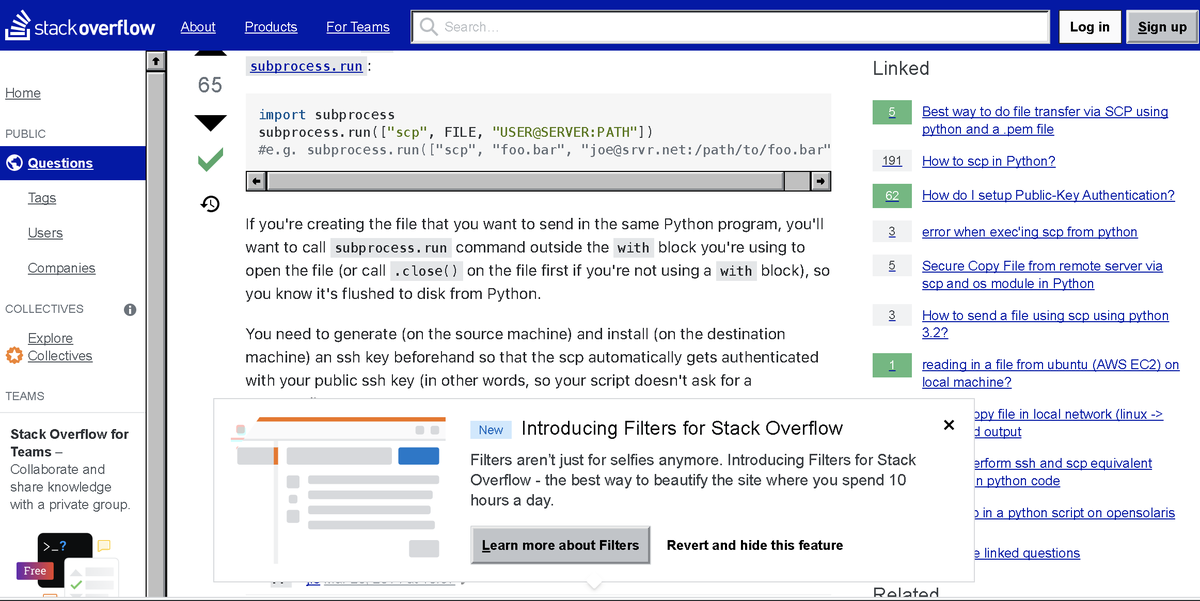Viewport: 1200px width, 601px height.
Task: Open 'How to send a file using scp' link
Action: coord(1045,324)
